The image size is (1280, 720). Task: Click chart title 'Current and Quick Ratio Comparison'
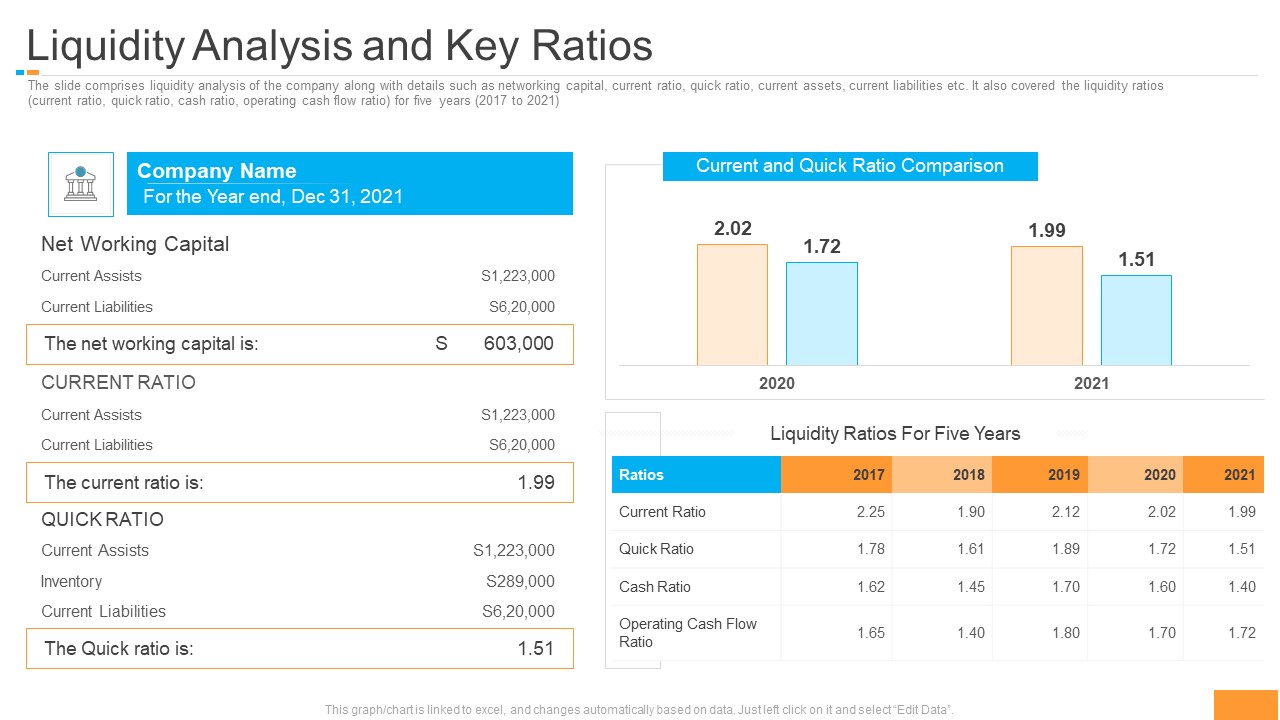(x=850, y=166)
